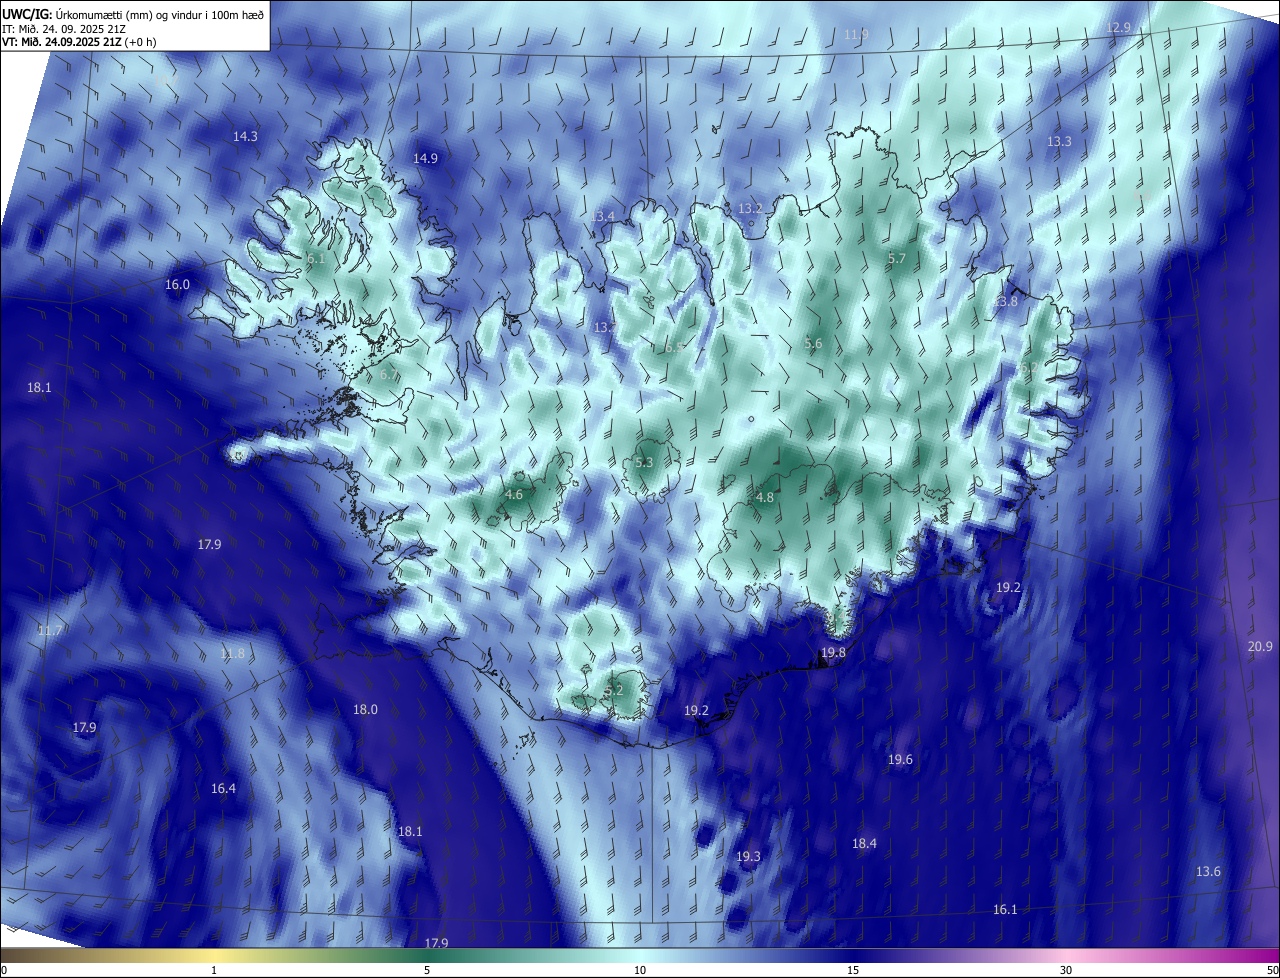Click the 5.6 value label
Screen dimensions: 1280x978
pos(813,344)
